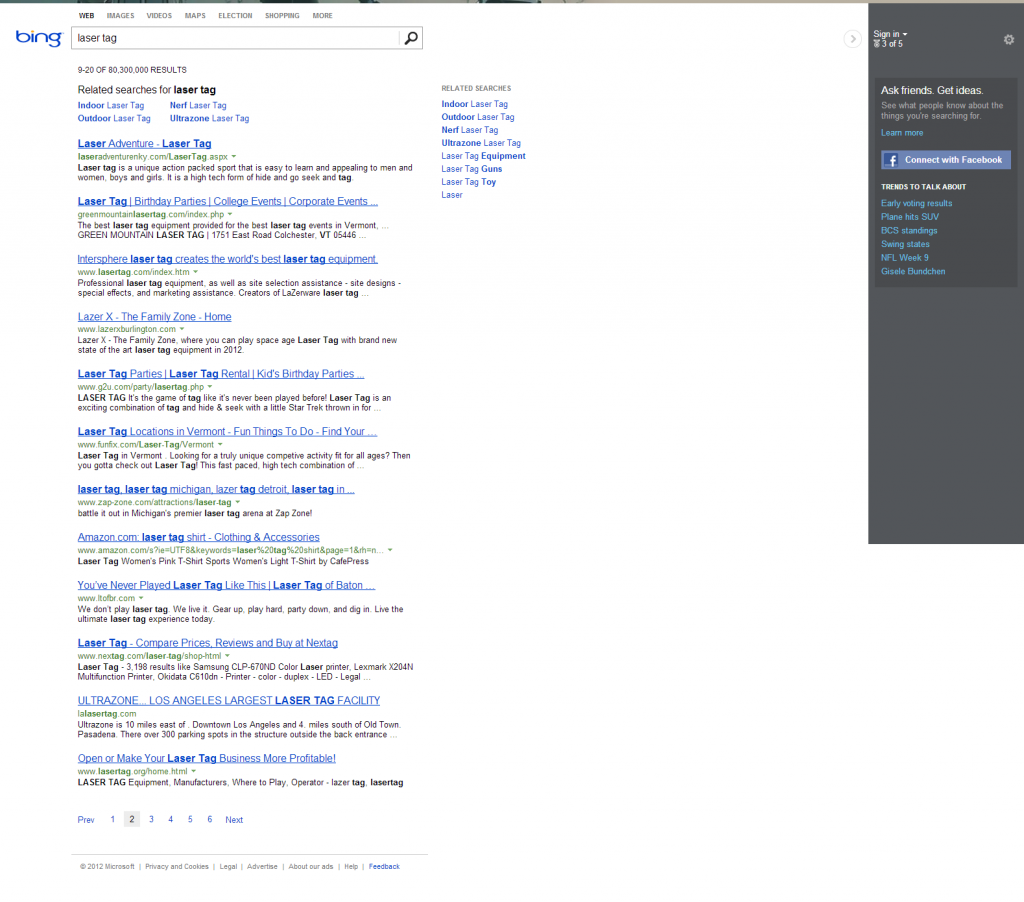Screen dimensions: 1024x902
Task: Open You've Never Played Laser Tag result
Action: pyautogui.click(x=226, y=586)
